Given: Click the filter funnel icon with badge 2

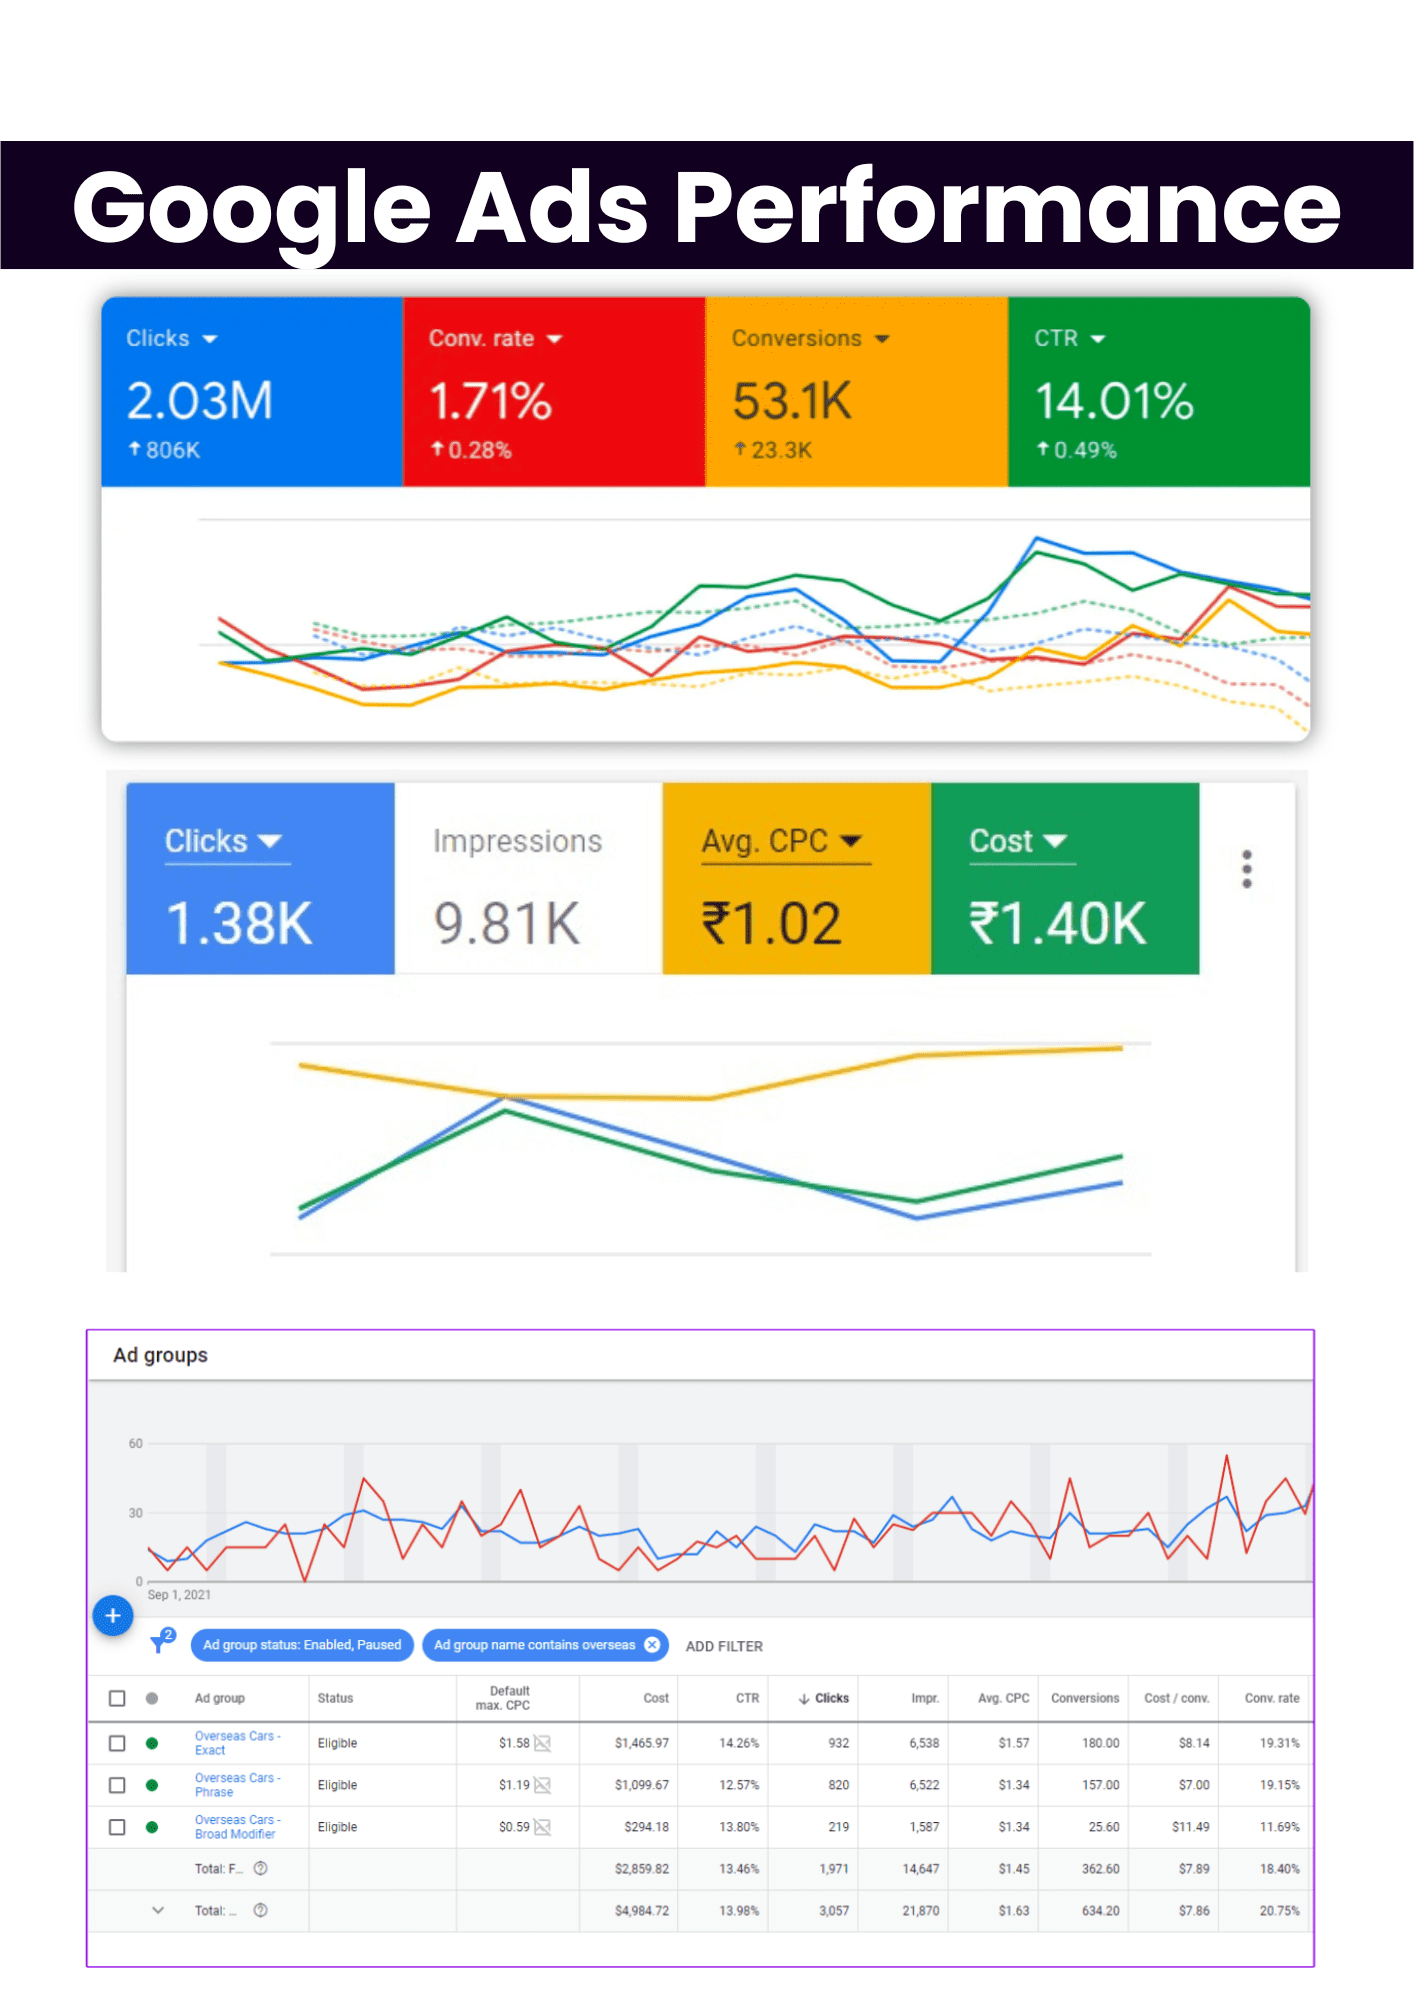Looking at the screenshot, I should pyautogui.click(x=162, y=1641).
